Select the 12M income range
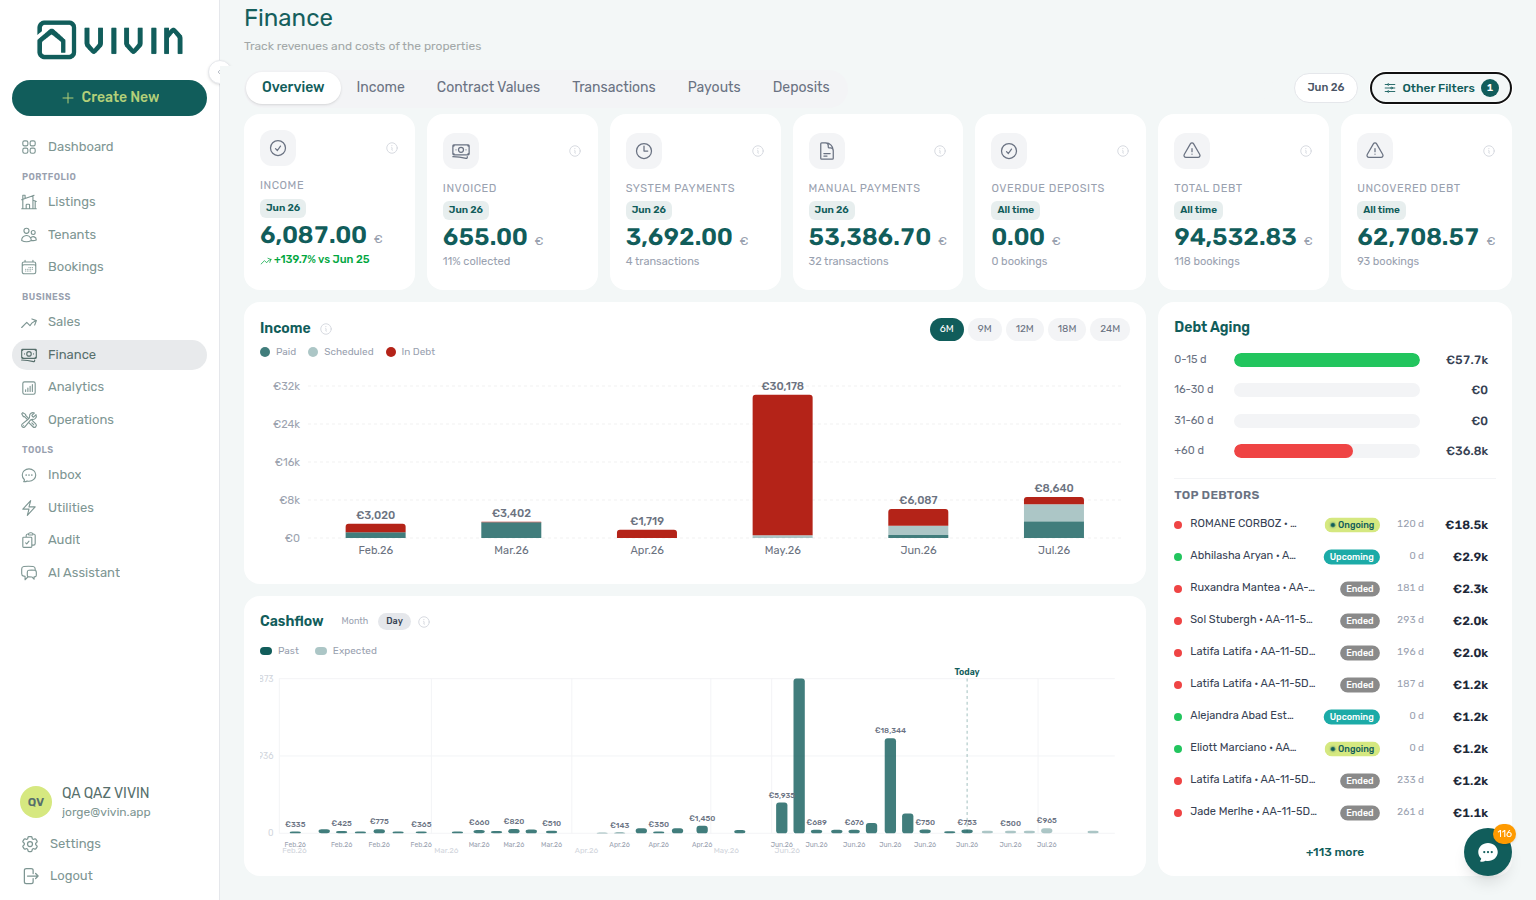This screenshot has width=1536, height=900. tap(1025, 329)
